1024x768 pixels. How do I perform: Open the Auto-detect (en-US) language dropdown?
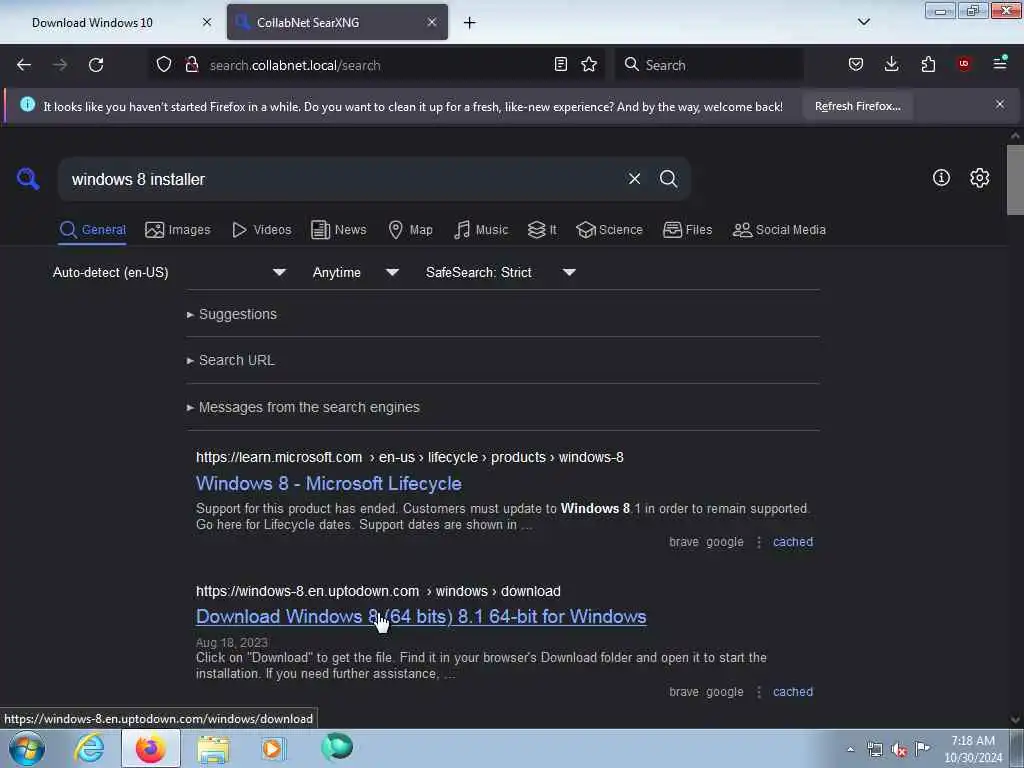(170, 272)
